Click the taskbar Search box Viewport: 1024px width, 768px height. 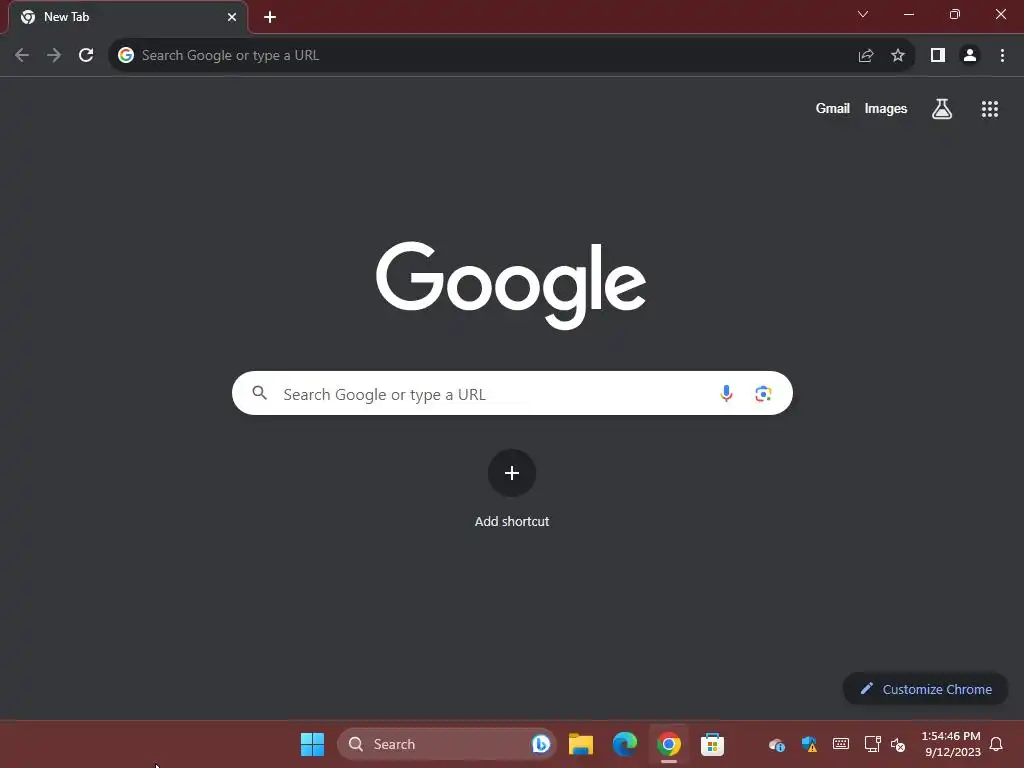[x=446, y=744]
